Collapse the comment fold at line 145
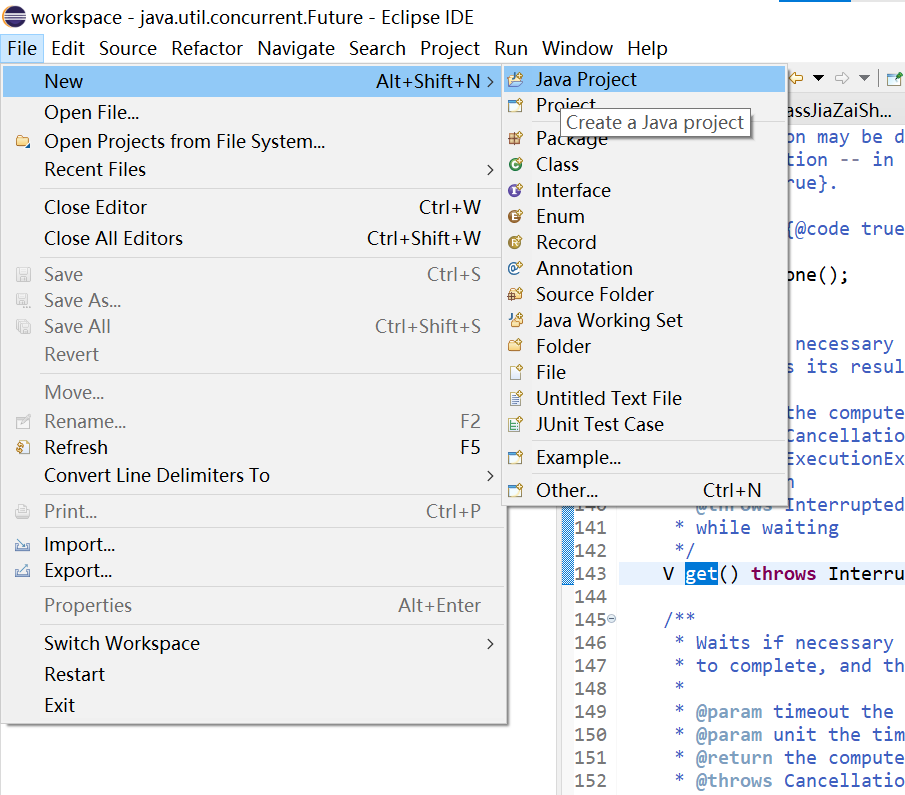905x795 pixels. [x=611, y=619]
